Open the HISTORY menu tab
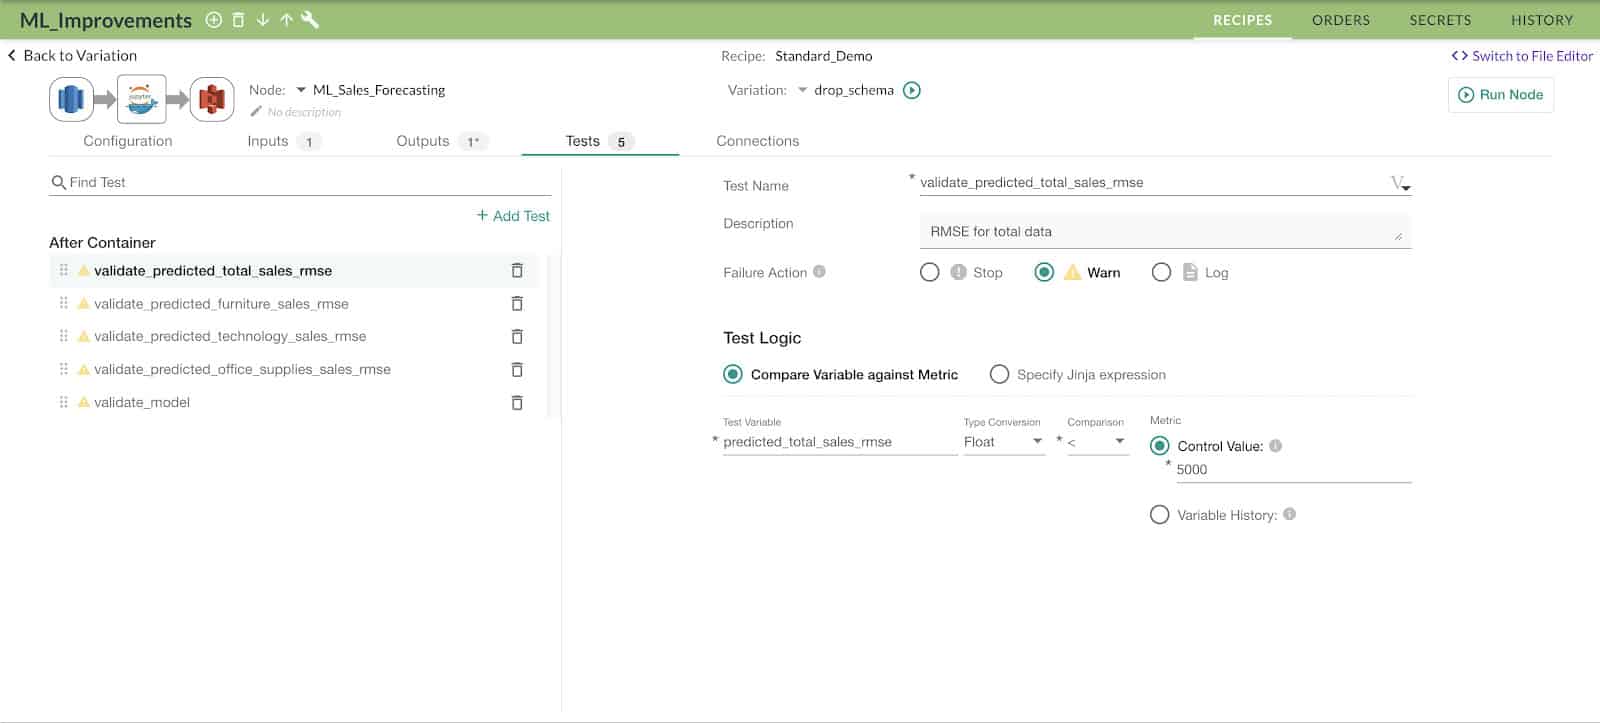 pos(1541,20)
